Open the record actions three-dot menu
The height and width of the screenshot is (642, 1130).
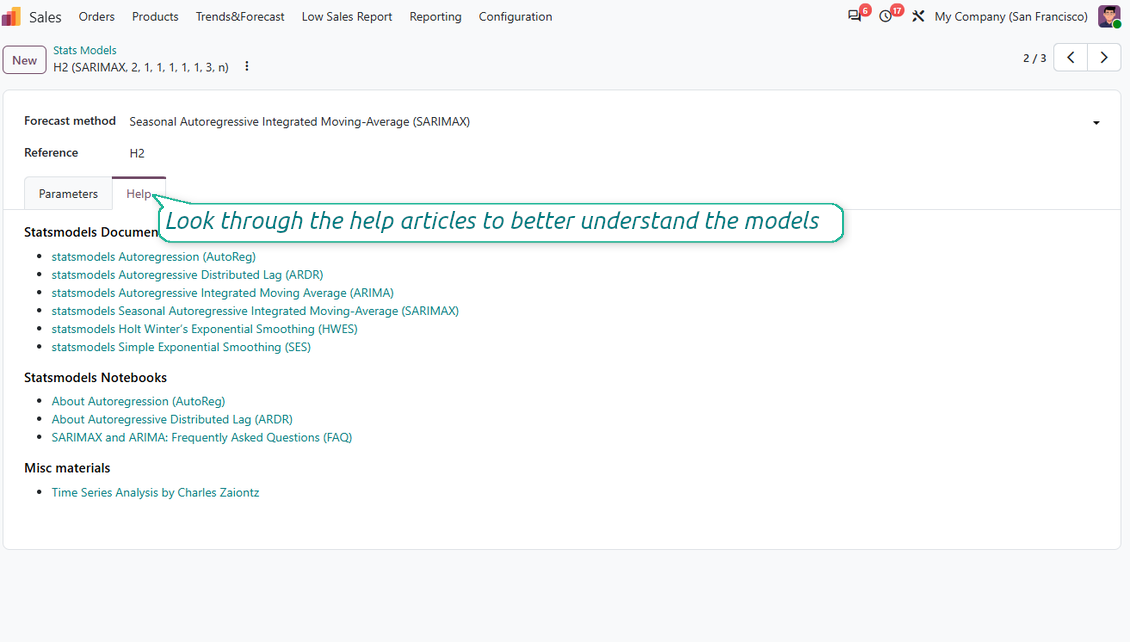[246, 66]
